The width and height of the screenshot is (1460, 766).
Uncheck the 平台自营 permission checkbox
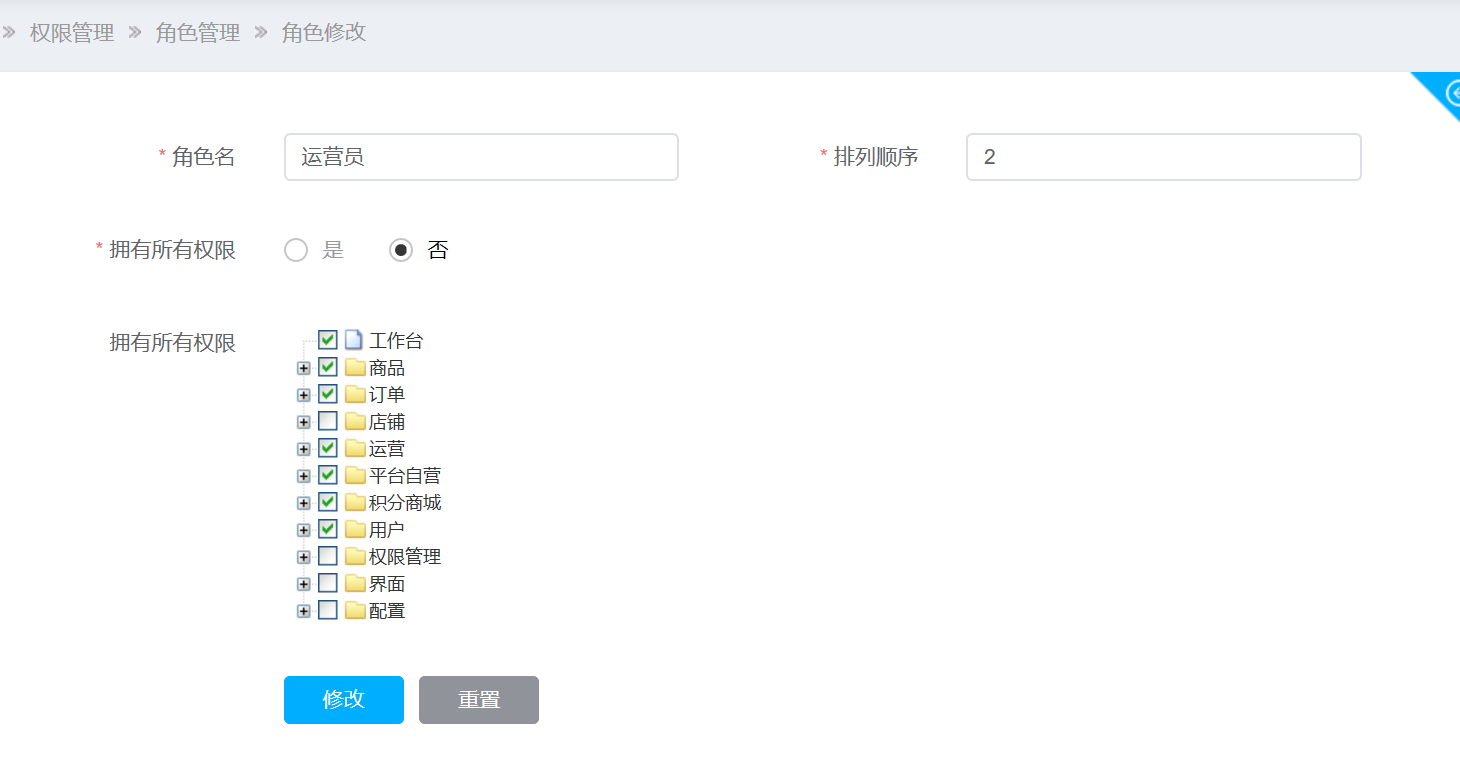(x=328, y=475)
